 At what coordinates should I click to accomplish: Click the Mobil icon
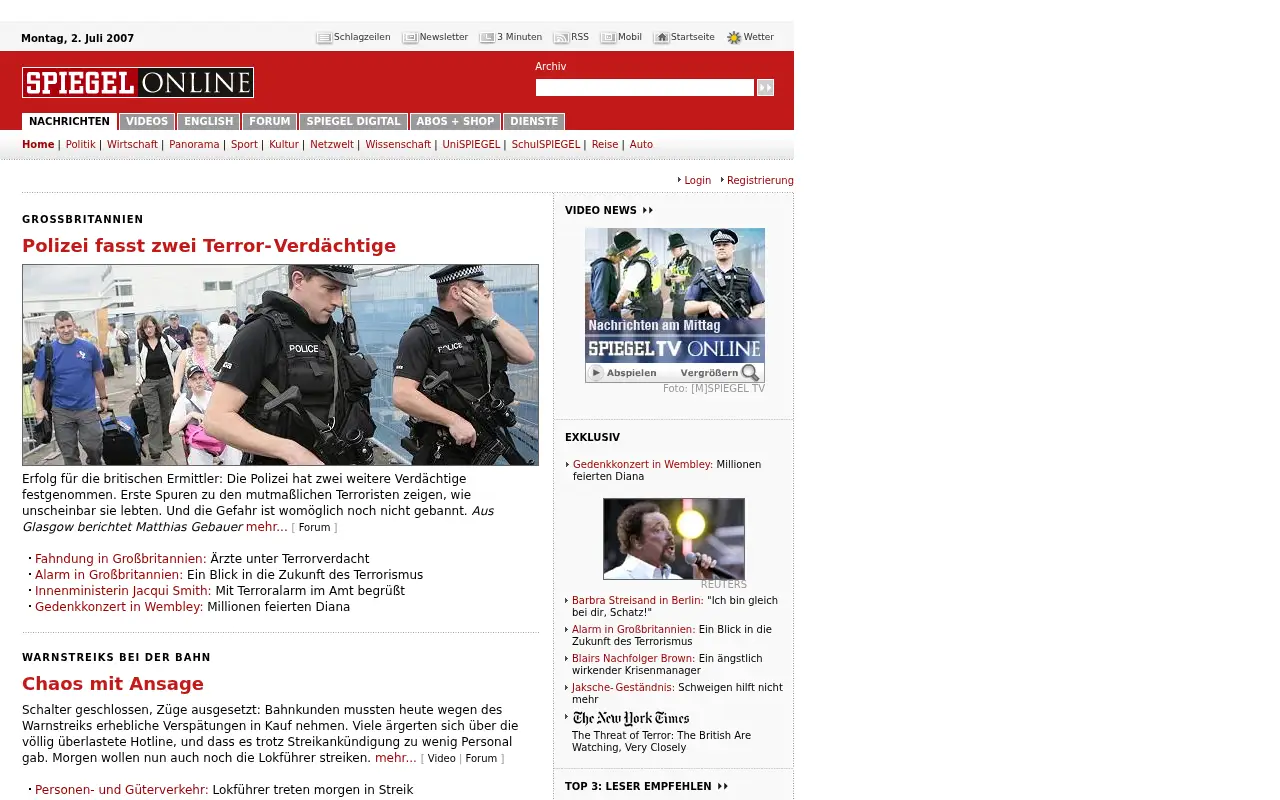[608, 38]
